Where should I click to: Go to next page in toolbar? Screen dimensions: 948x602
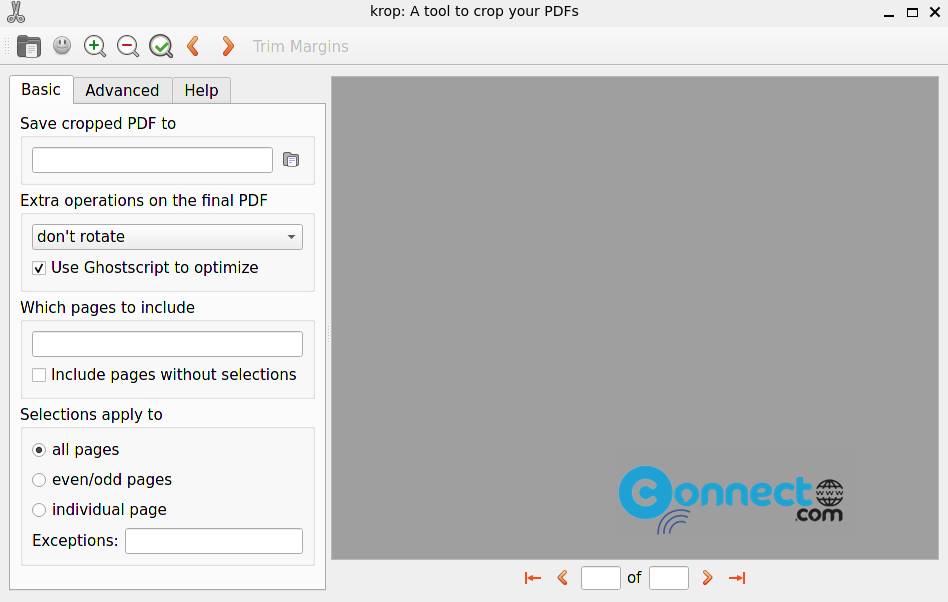click(227, 46)
